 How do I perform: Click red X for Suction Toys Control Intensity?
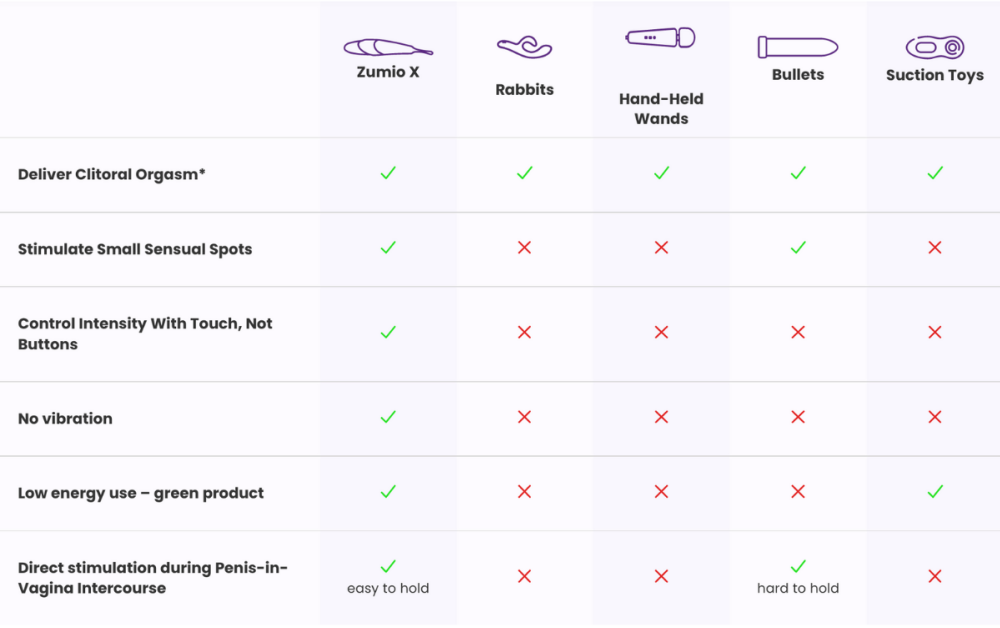pyautogui.click(x=934, y=332)
